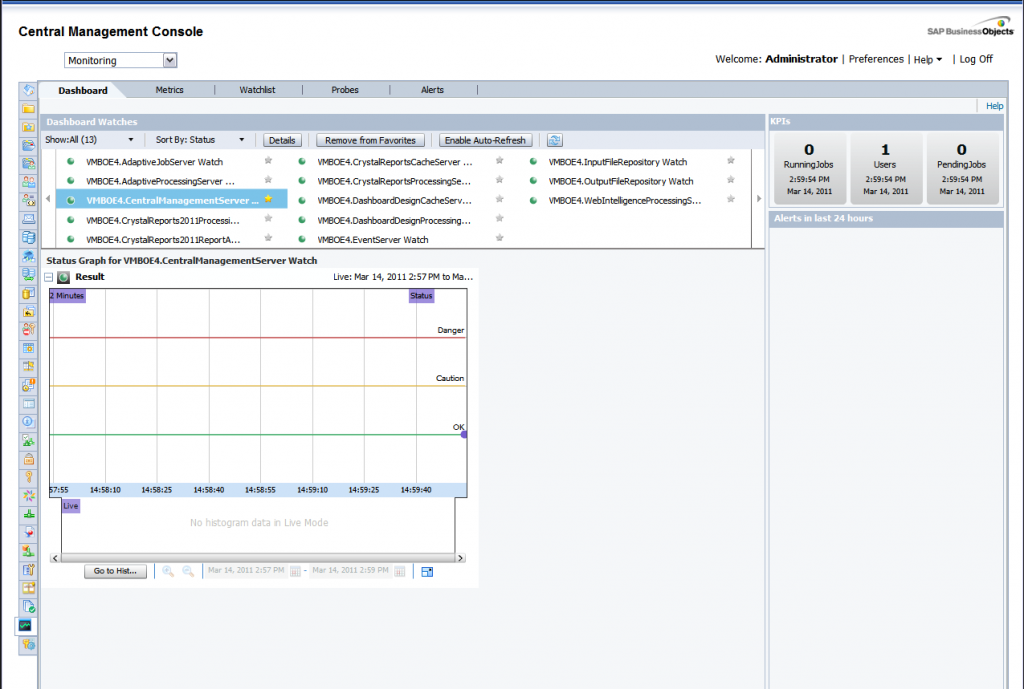1024x689 pixels.
Task: Open the blue info circle sidebar icon
Action: click(x=28, y=422)
